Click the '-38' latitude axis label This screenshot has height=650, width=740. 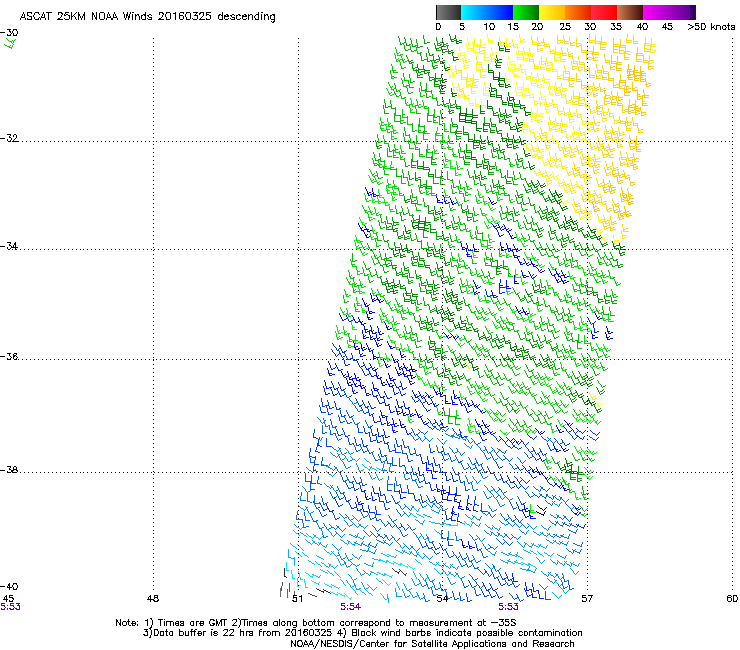(9, 470)
